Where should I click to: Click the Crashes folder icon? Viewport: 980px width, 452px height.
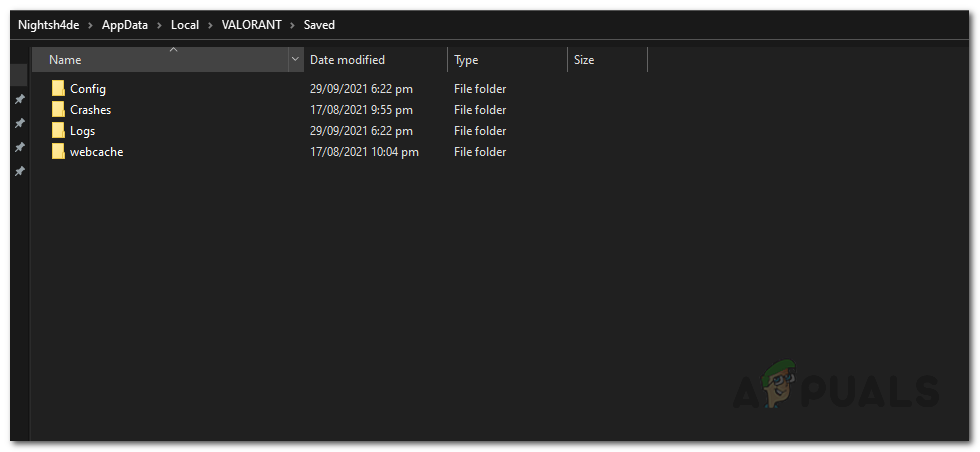click(58, 110)
